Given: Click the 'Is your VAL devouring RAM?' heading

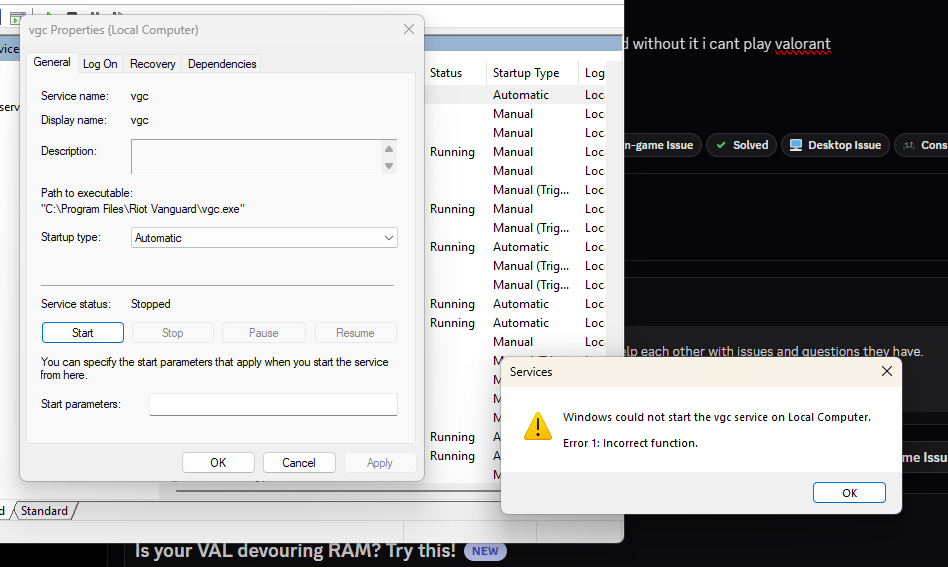Looking at the screenshot, I should (295, 551).
